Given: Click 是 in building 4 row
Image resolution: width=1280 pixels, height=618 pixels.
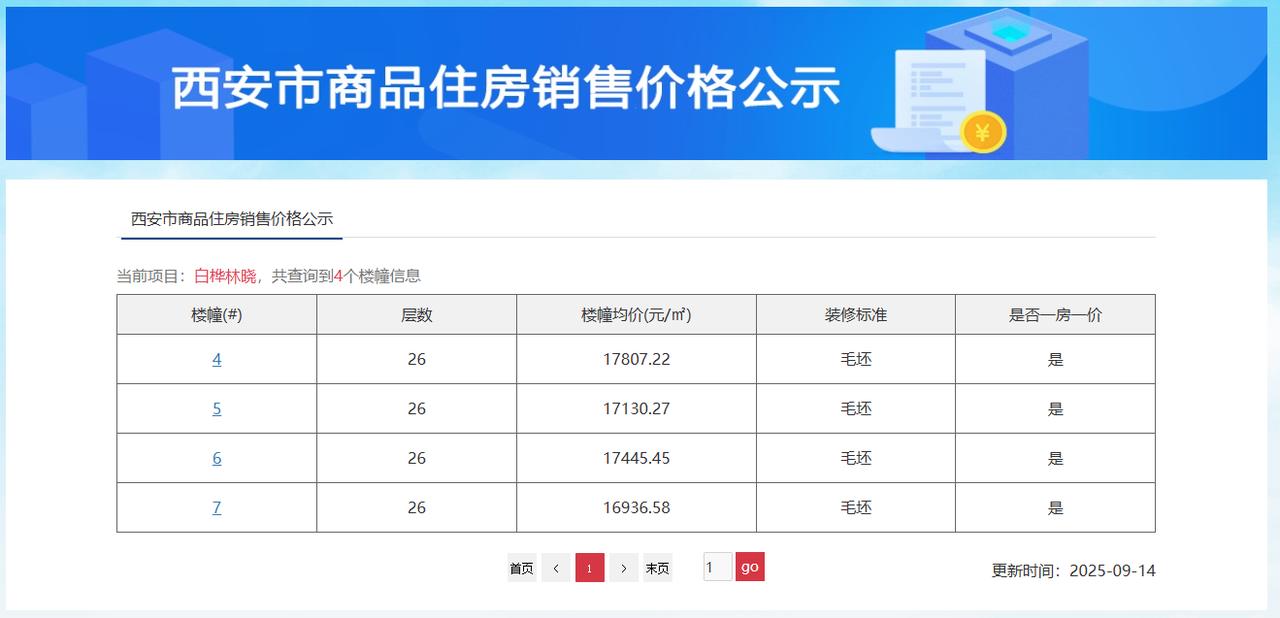Looking at the screenshot, I should tap(1056, 359).
